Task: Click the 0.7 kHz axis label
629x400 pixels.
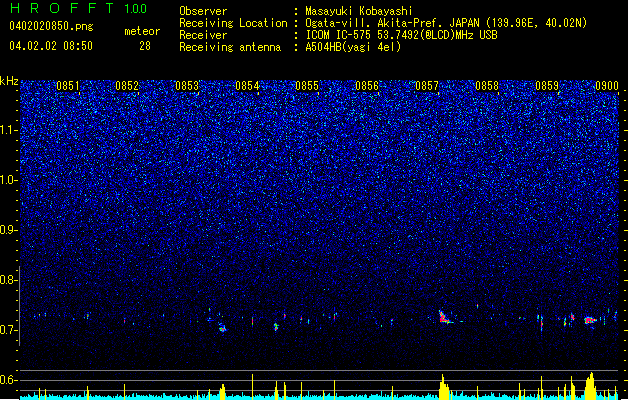Action: click(x=8, y=330)
